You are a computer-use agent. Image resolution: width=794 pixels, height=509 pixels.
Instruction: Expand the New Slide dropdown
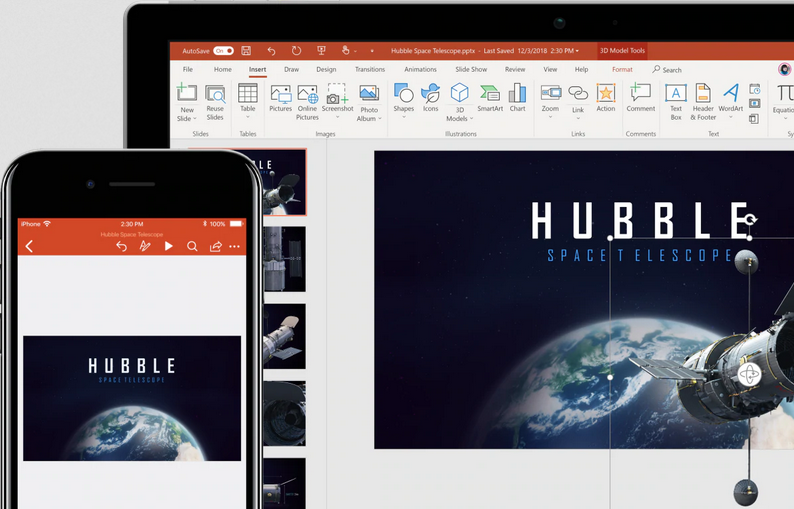[x=194, y=119]
